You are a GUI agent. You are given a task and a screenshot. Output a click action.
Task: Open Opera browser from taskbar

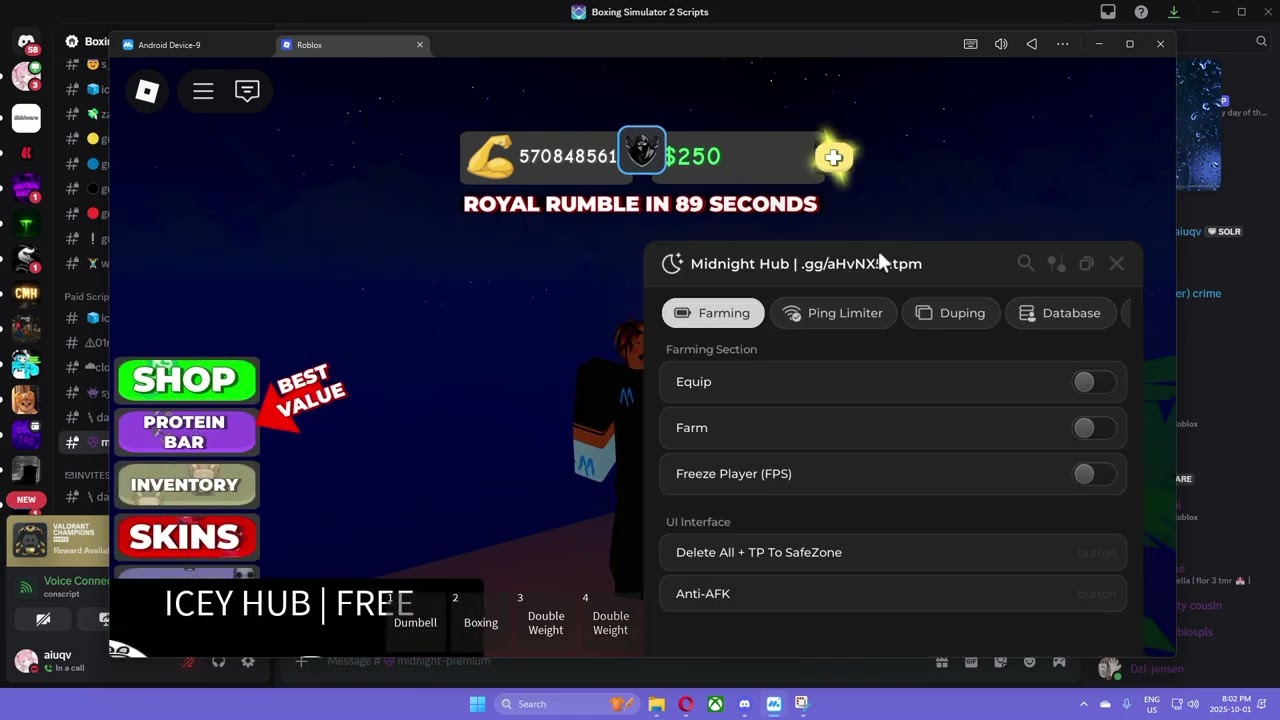[x=686, y=704]
